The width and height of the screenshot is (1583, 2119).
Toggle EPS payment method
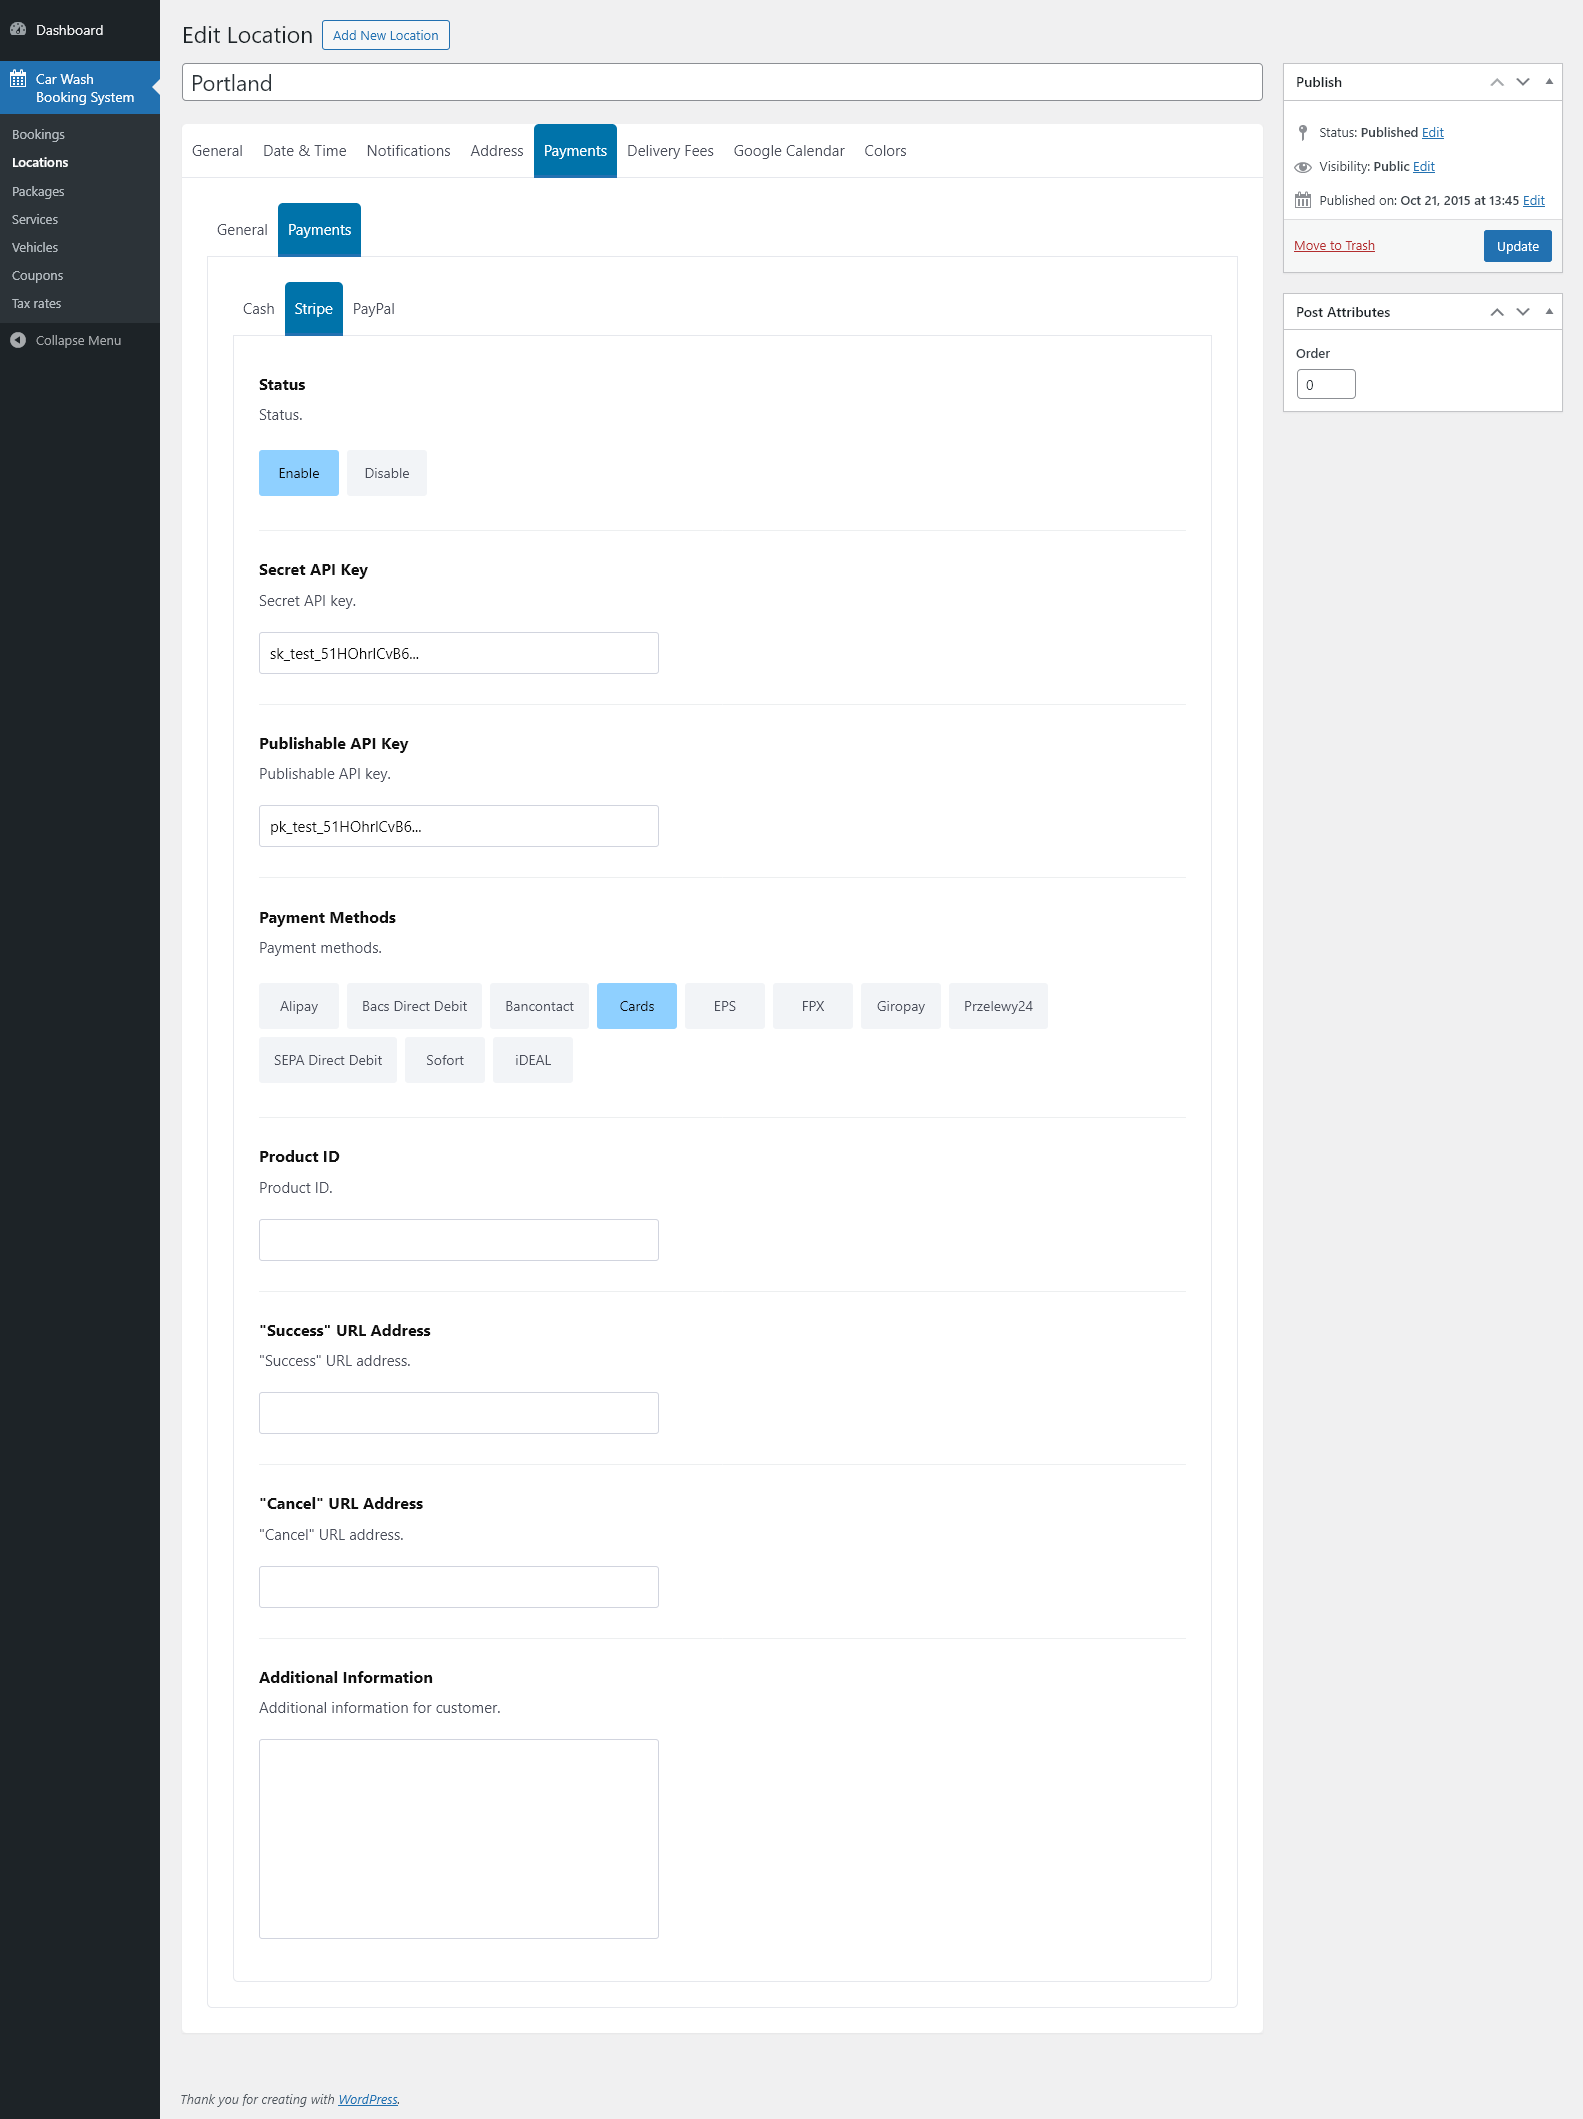coord(725,1006)
